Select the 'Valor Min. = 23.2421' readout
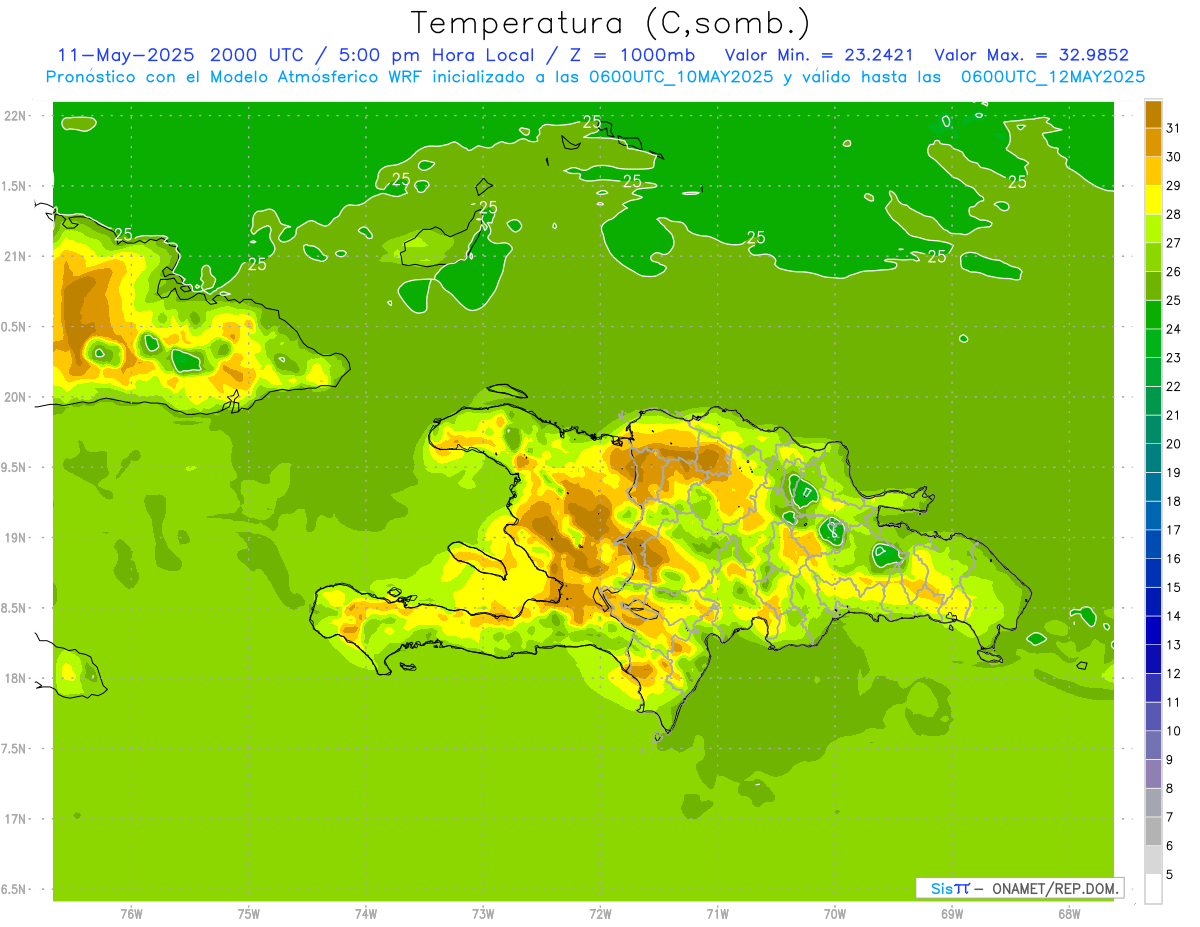 pos(818,55)
